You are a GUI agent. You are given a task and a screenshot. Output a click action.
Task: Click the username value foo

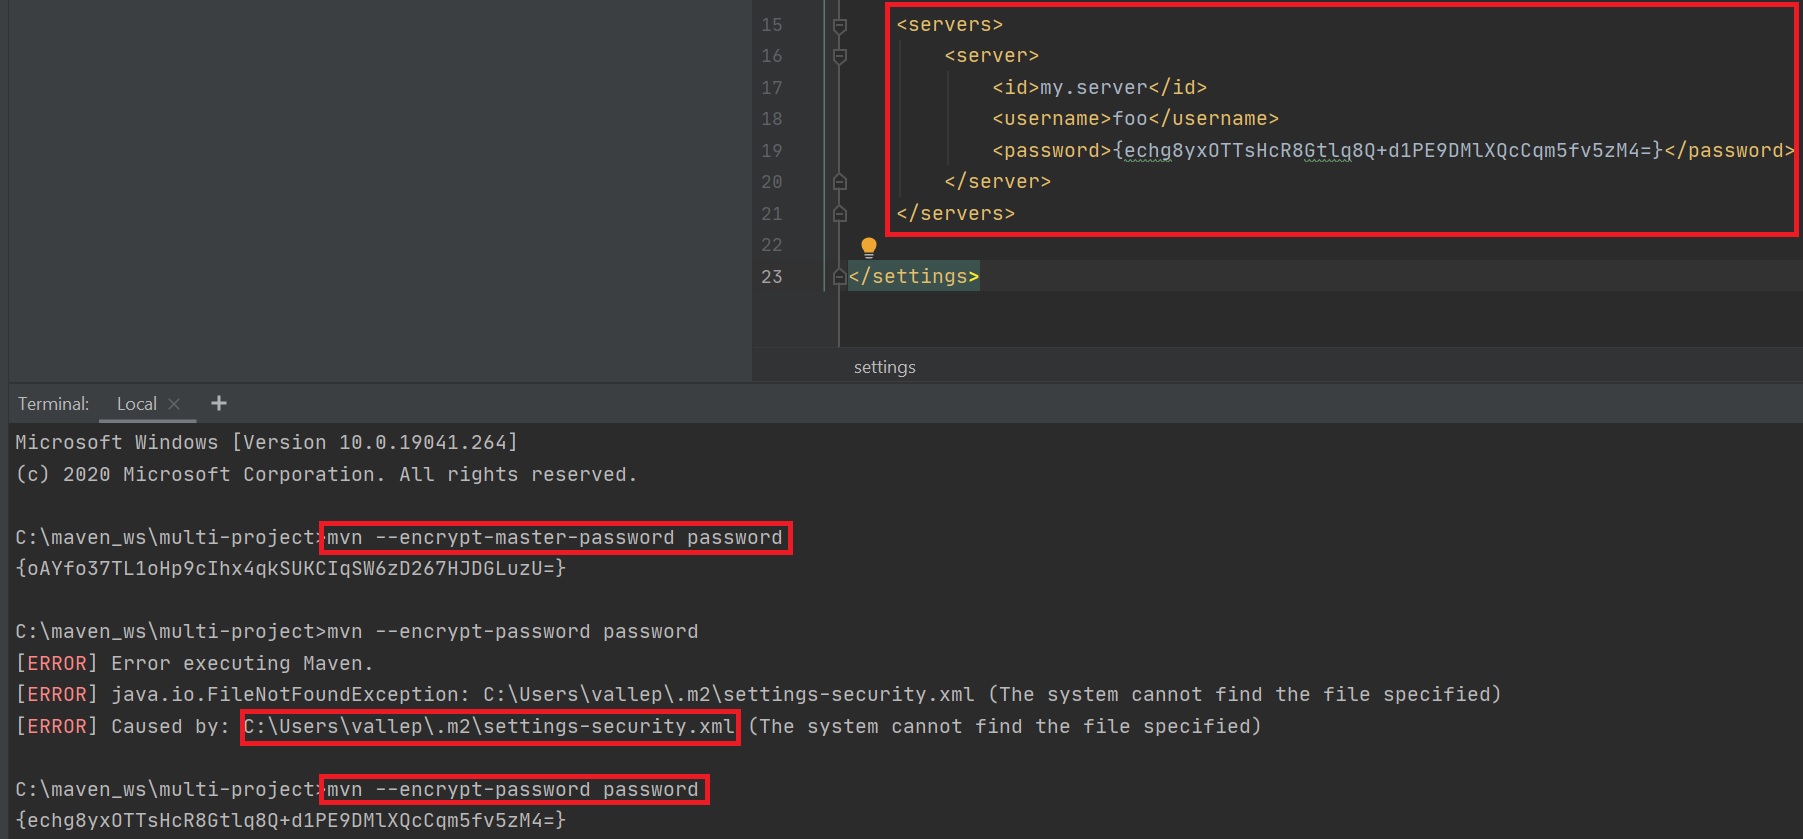(1130, 119)
